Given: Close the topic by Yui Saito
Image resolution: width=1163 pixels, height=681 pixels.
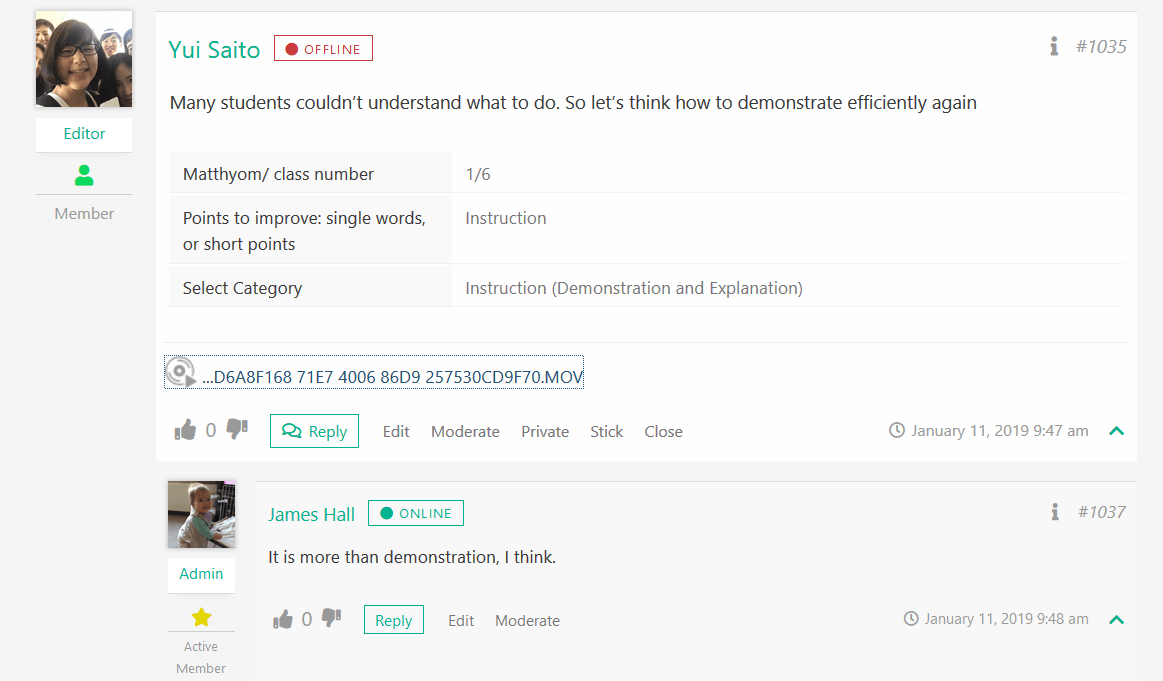Looking at the screenshot, I should 663,432.
